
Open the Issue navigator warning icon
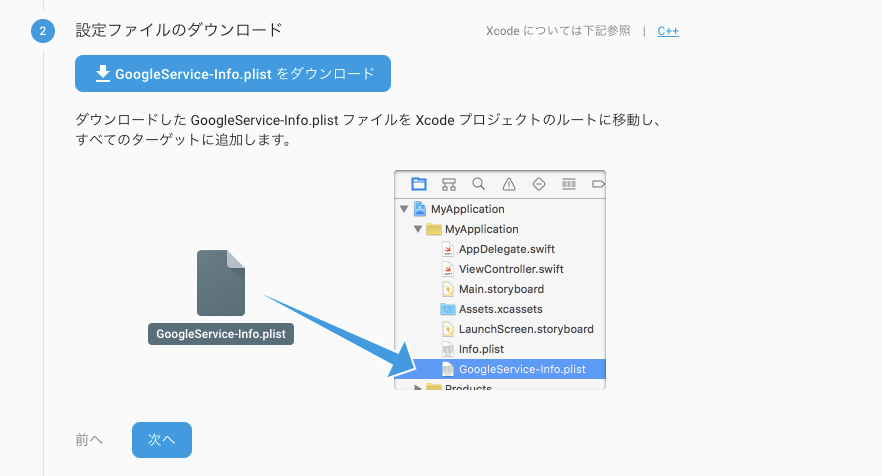(x=508, y=184)
